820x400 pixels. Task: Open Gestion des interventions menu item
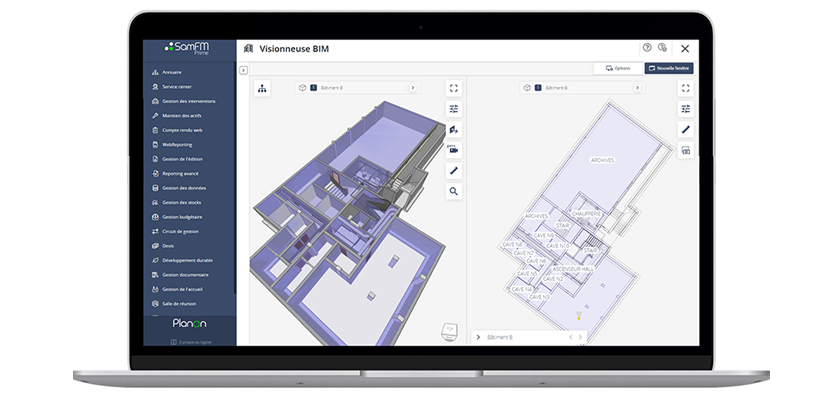pos(188,101)
